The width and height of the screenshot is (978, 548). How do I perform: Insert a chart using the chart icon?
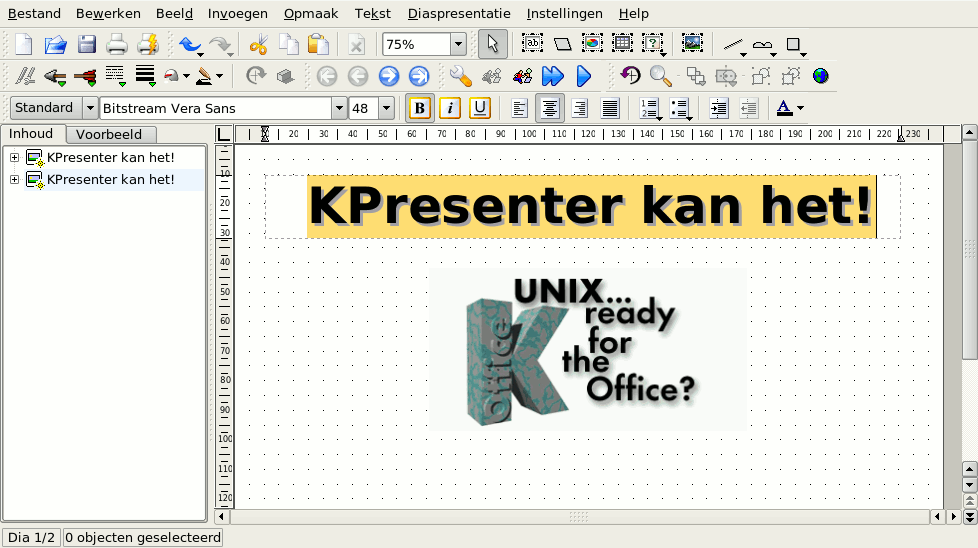tap(592, 44)
